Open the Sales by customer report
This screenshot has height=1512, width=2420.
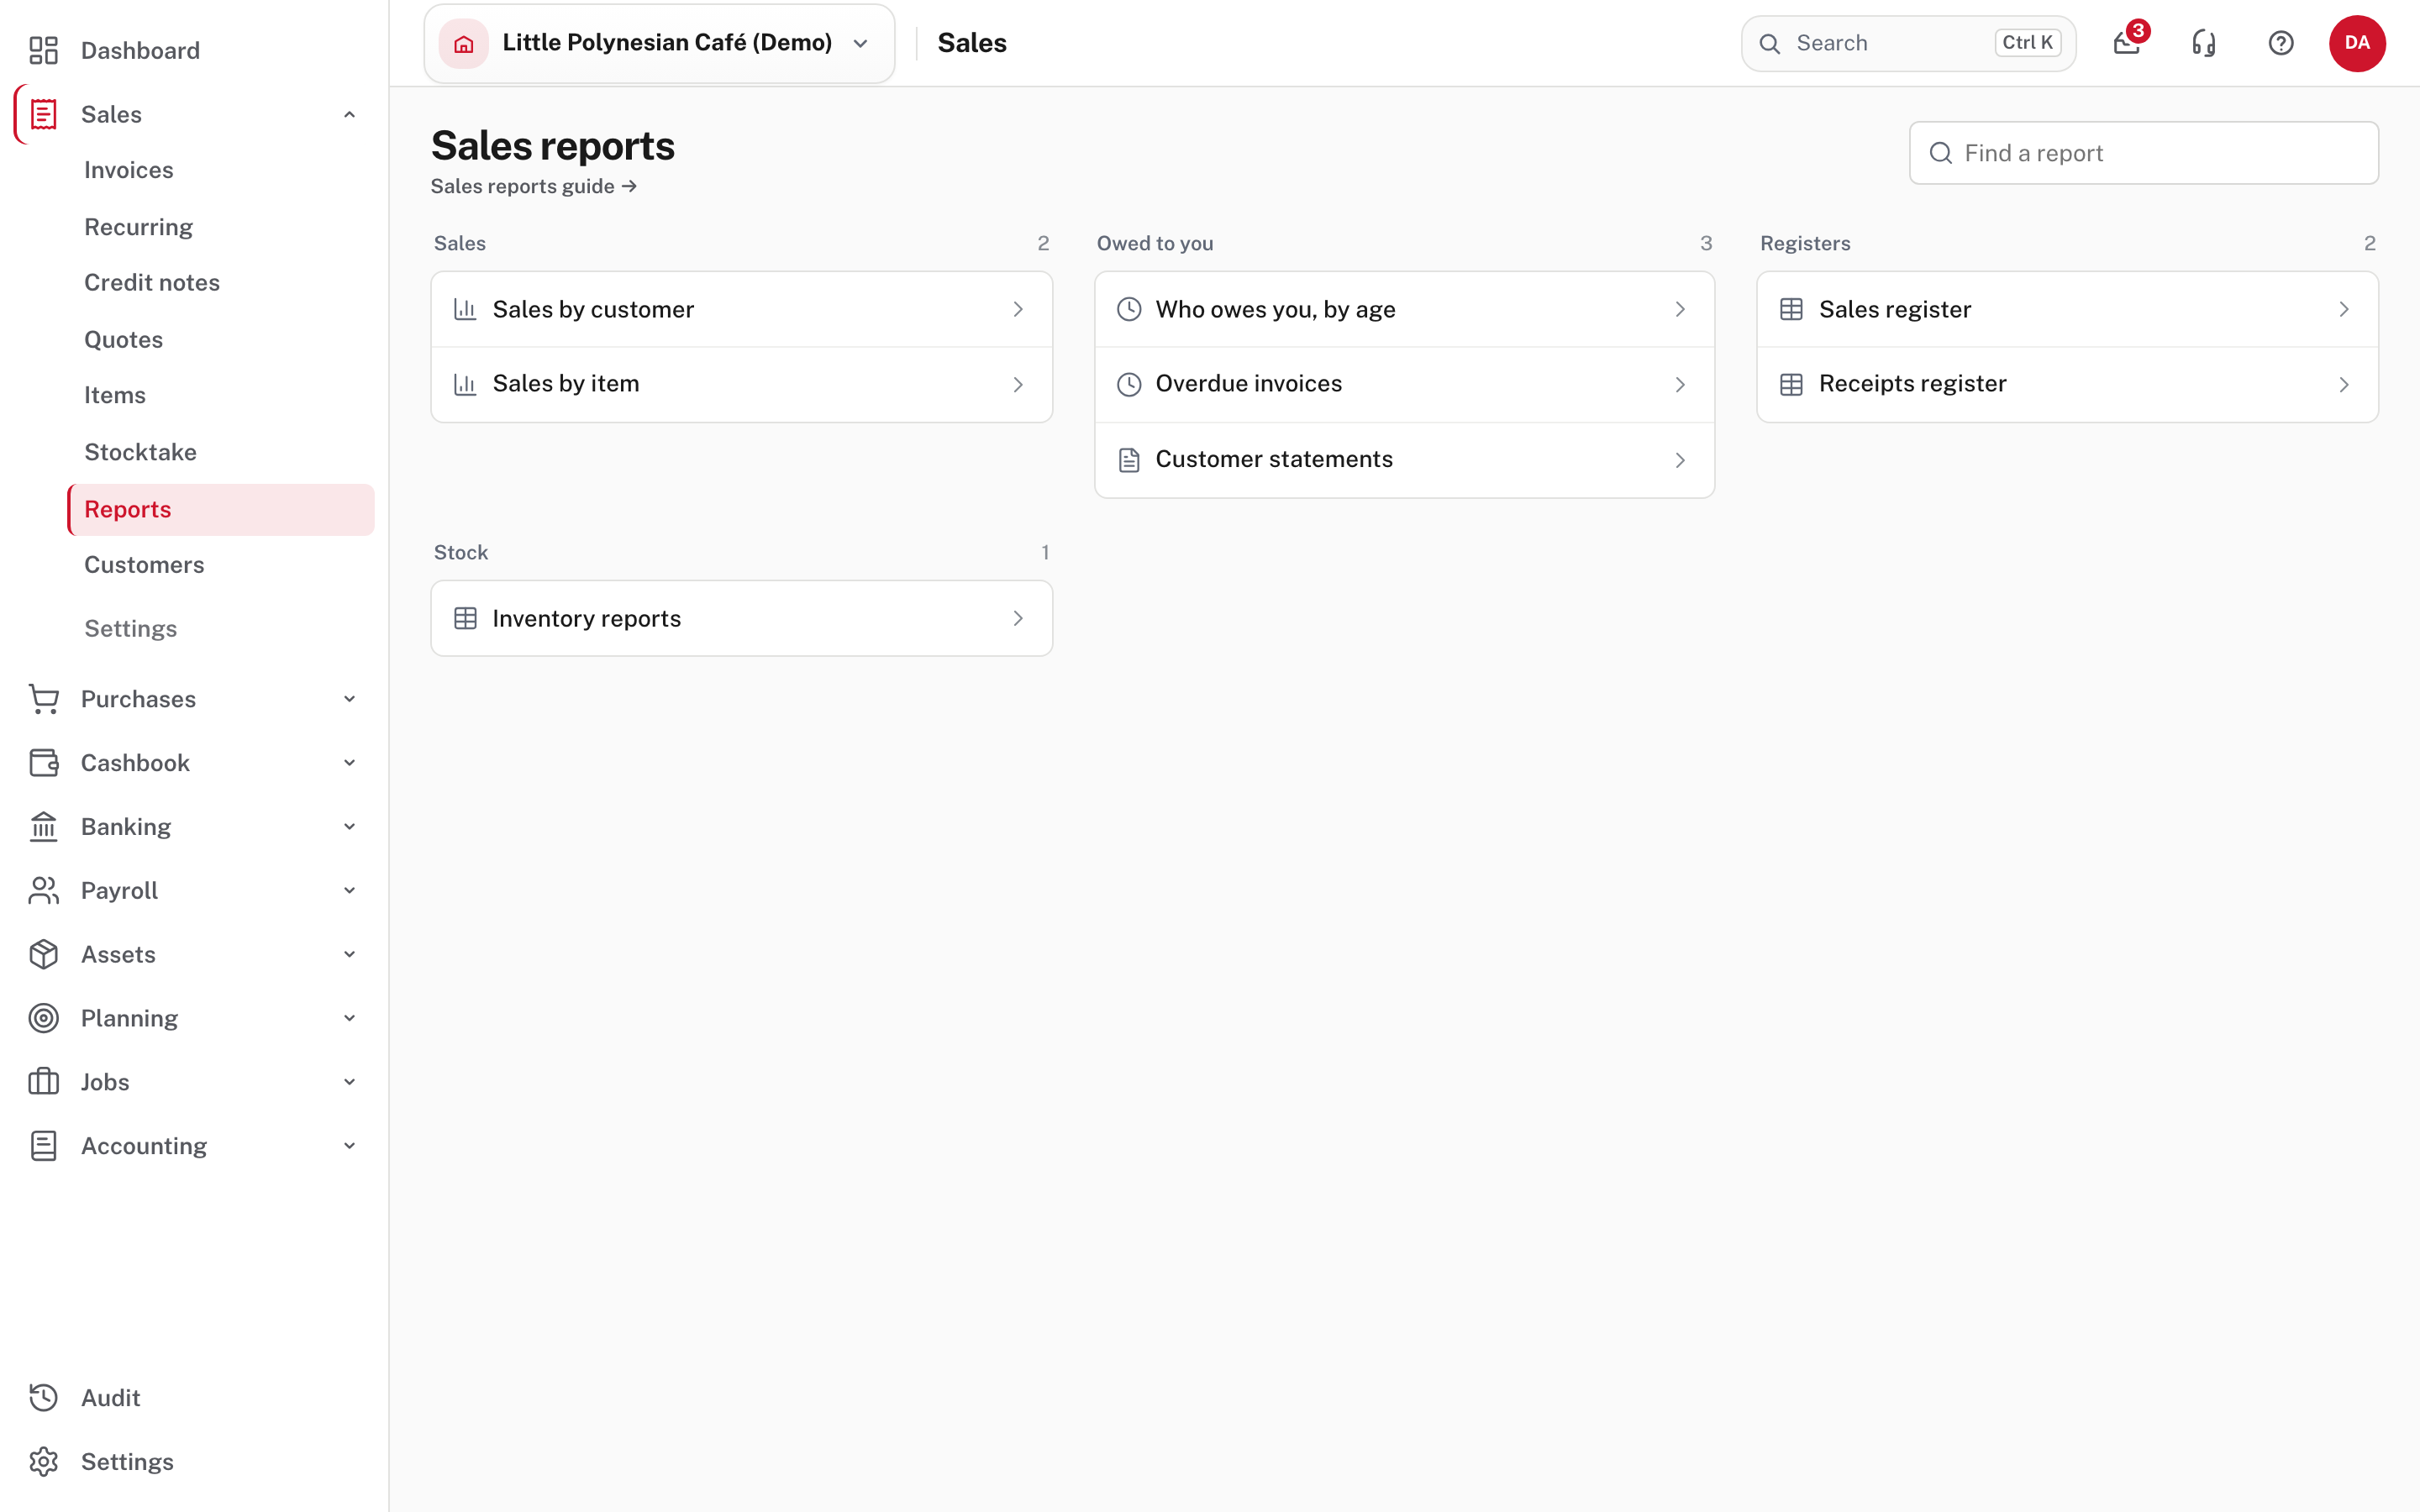coord(741,309)
